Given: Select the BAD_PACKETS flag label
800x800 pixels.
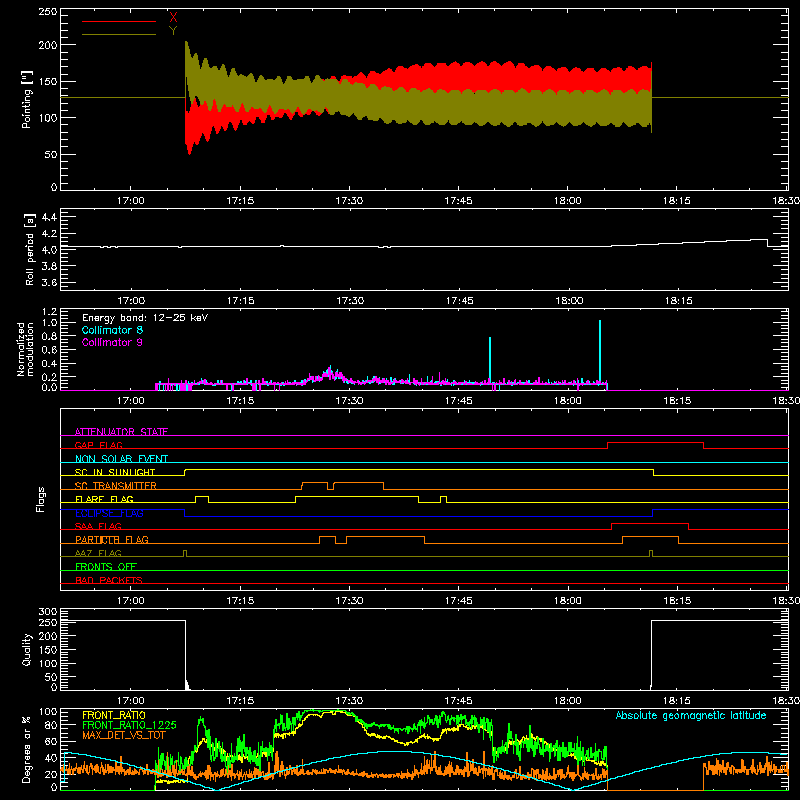Looking at the screenshot, I should (109, 580).
